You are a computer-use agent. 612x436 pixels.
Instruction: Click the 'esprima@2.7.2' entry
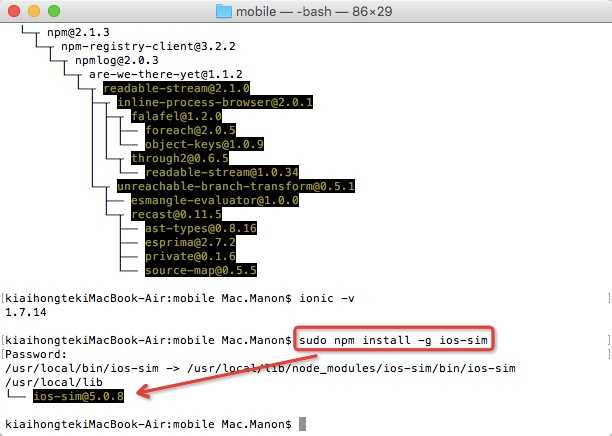pyautogui.click(x=190, y=243)
